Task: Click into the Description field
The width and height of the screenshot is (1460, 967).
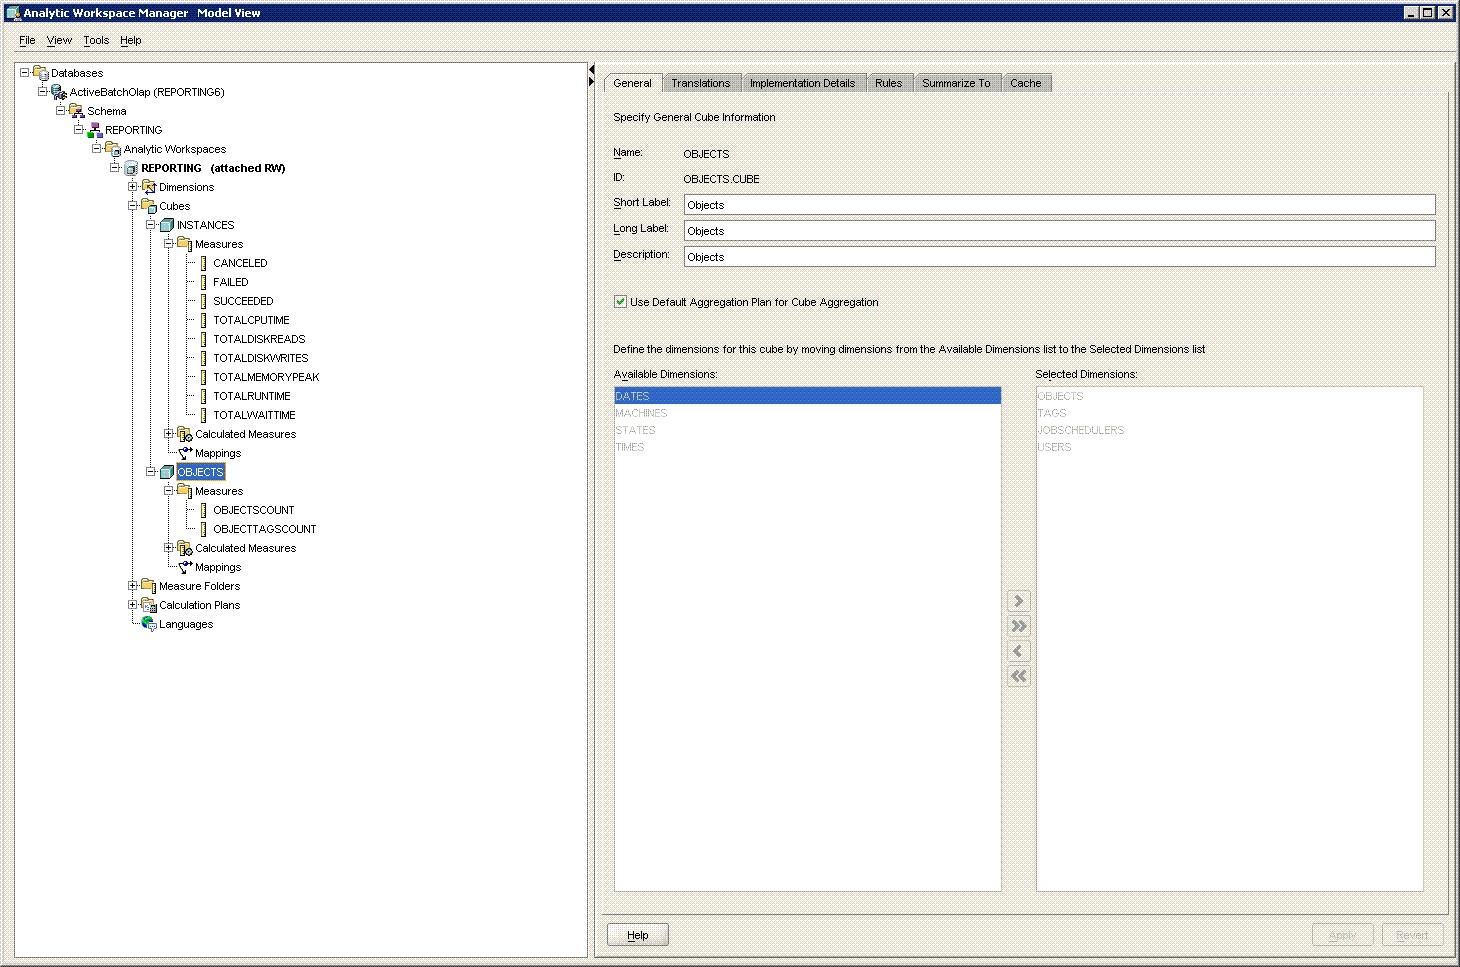Action: 1059,257
